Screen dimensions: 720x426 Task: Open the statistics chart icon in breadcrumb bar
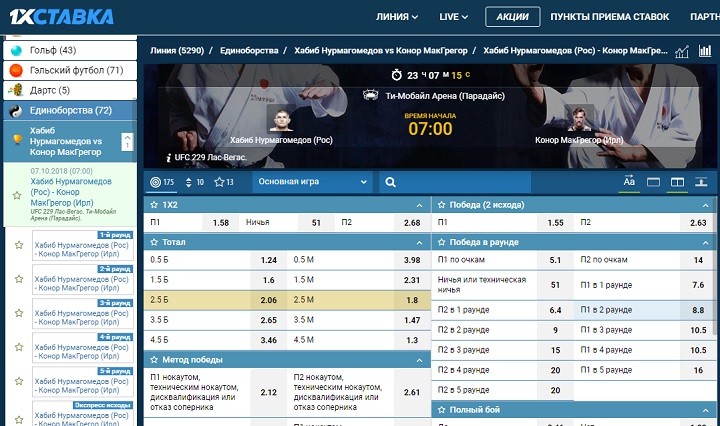tap(683, 50)
